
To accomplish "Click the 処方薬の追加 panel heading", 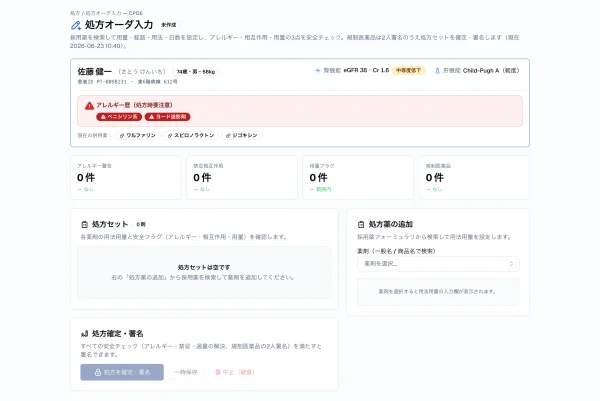I will click(391, 225).
